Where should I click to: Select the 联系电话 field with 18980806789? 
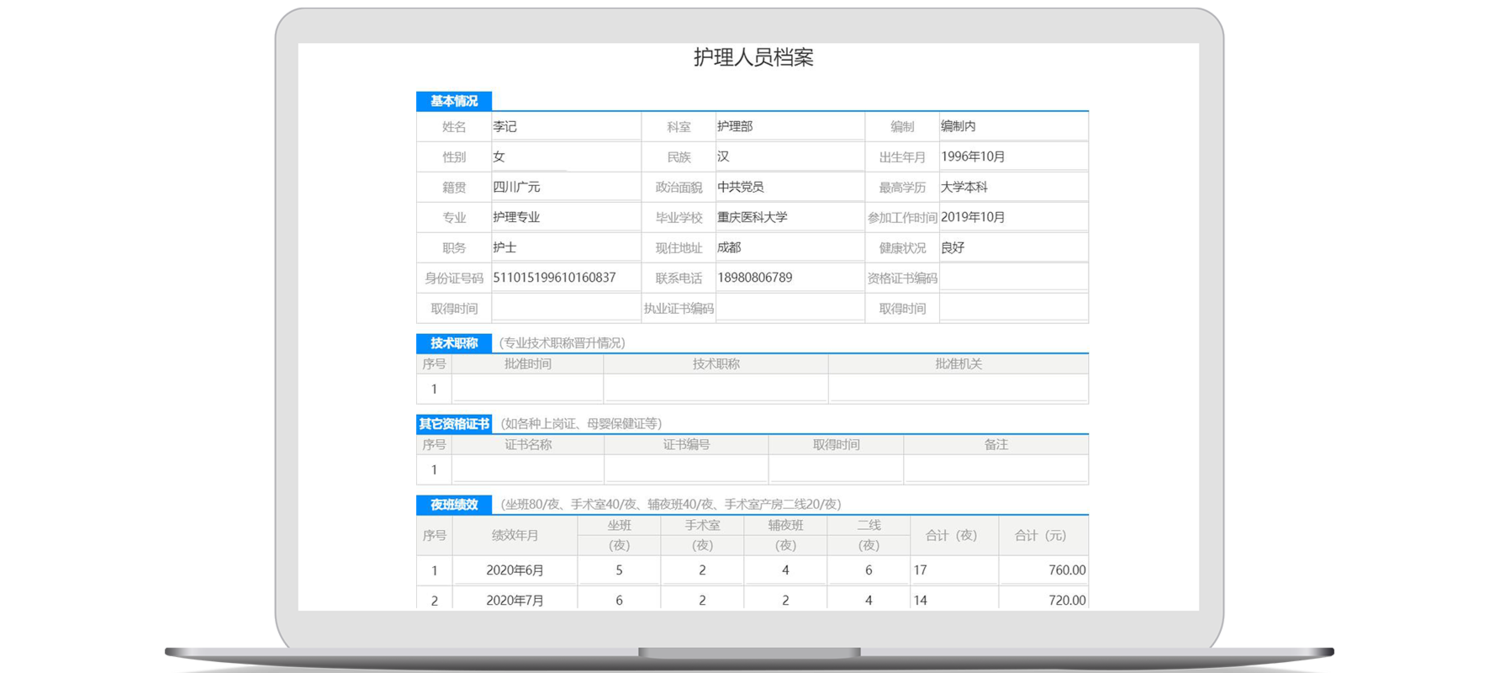click(x=789, y=278)
